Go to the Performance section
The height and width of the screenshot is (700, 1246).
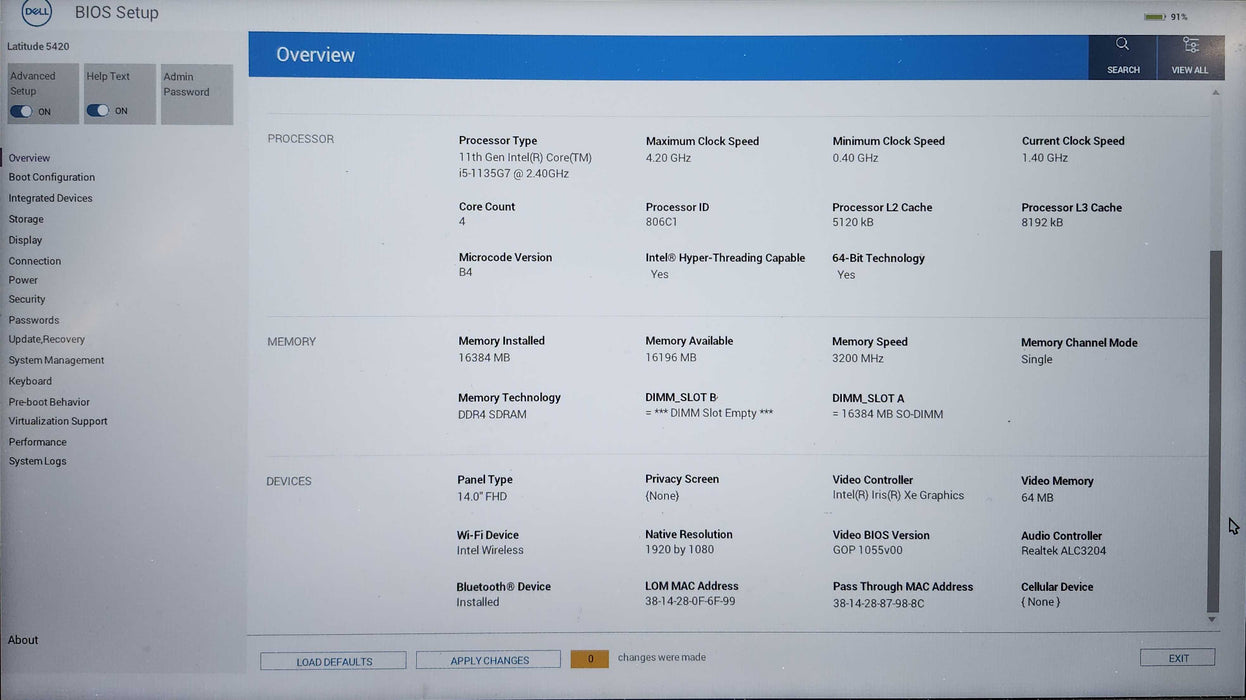(x=38, y=441)
